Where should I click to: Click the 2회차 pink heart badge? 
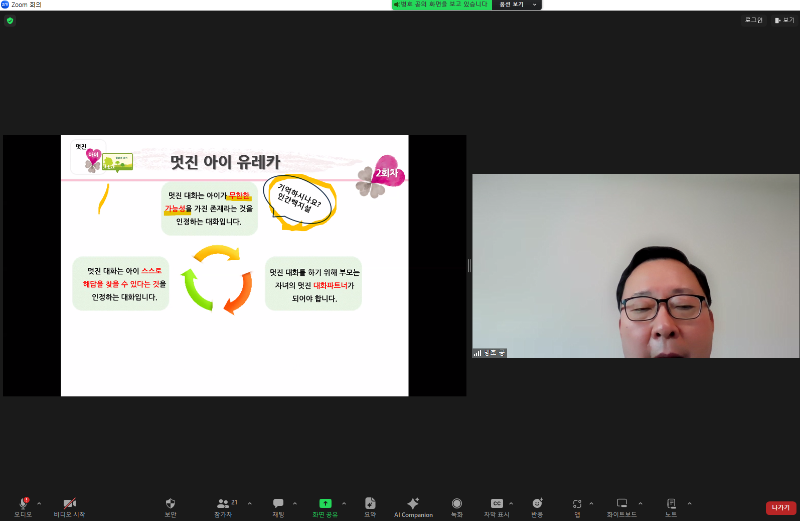click(388, 172)
